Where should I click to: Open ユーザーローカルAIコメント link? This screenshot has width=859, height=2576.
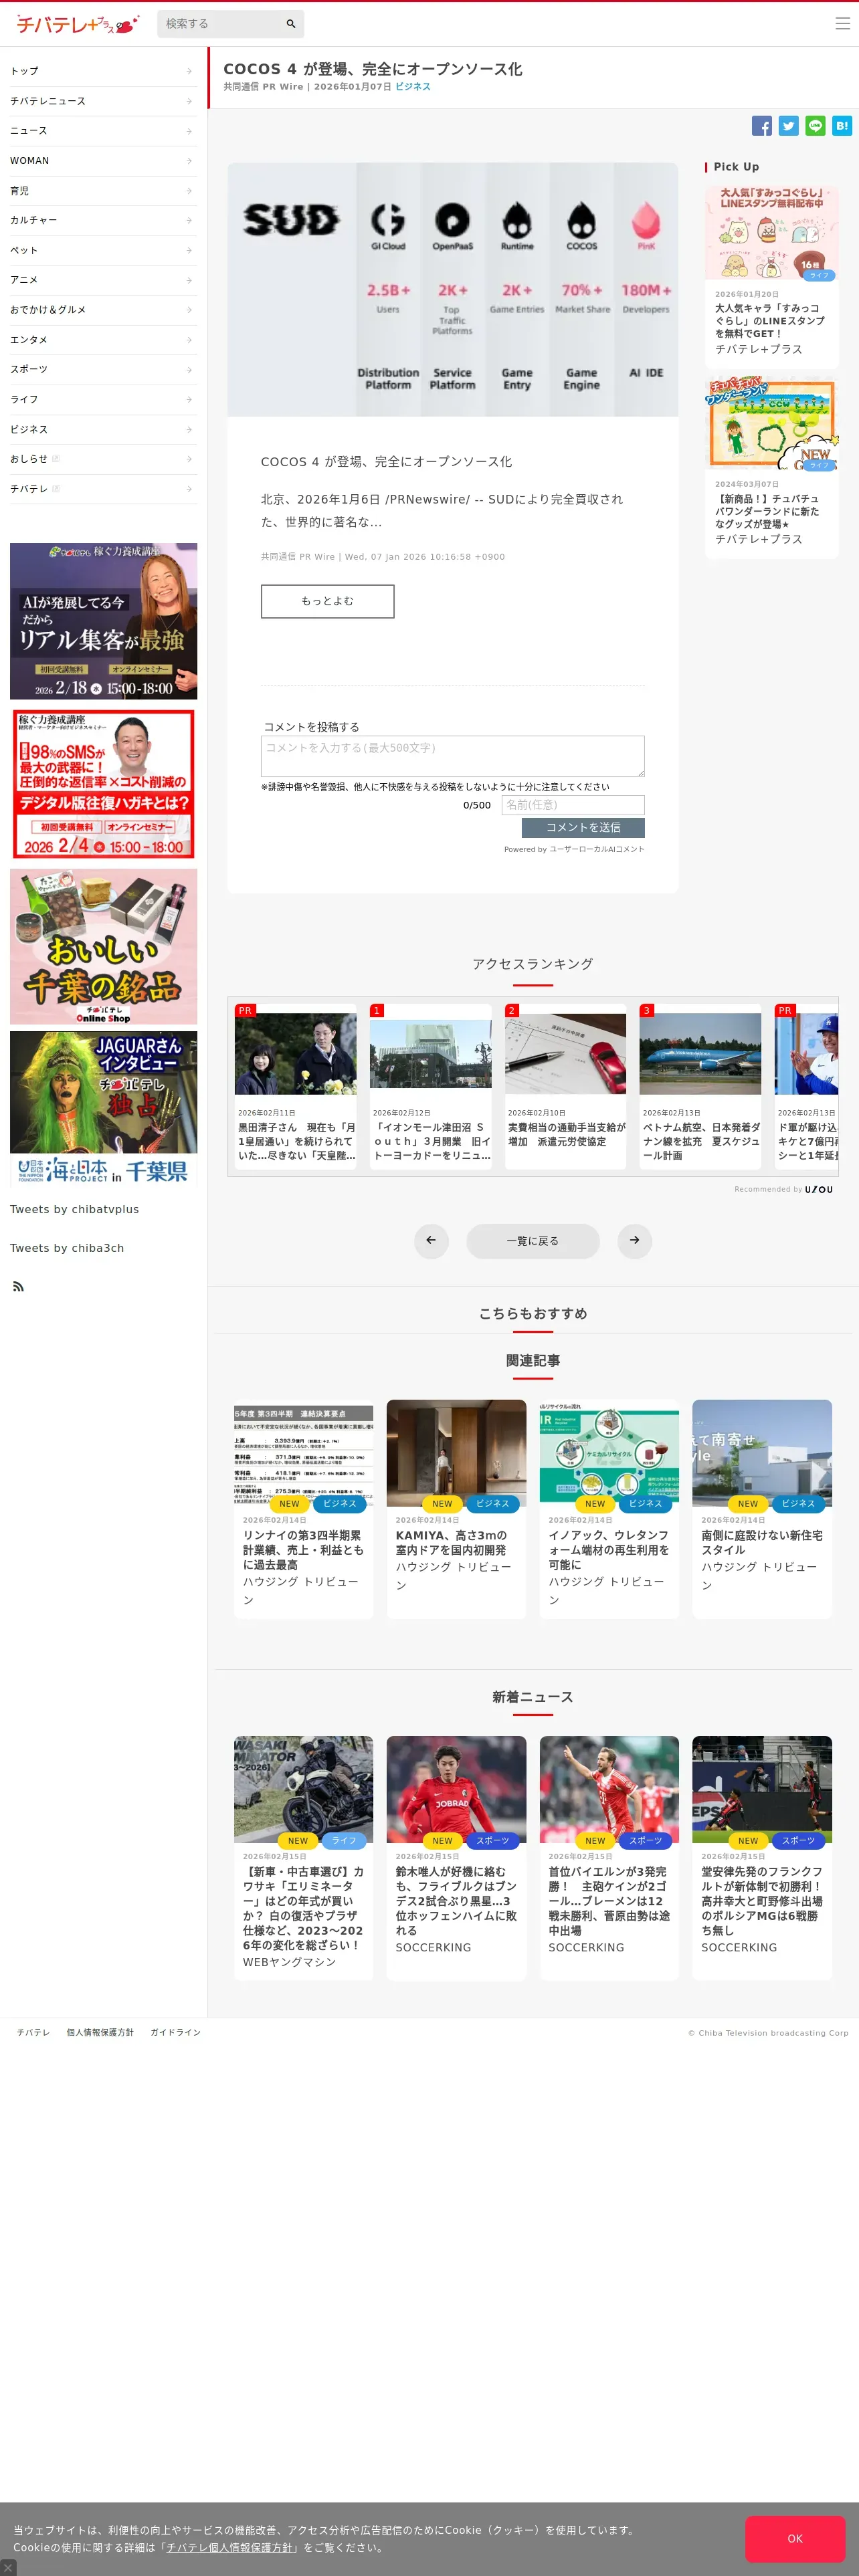coord(597,849)
